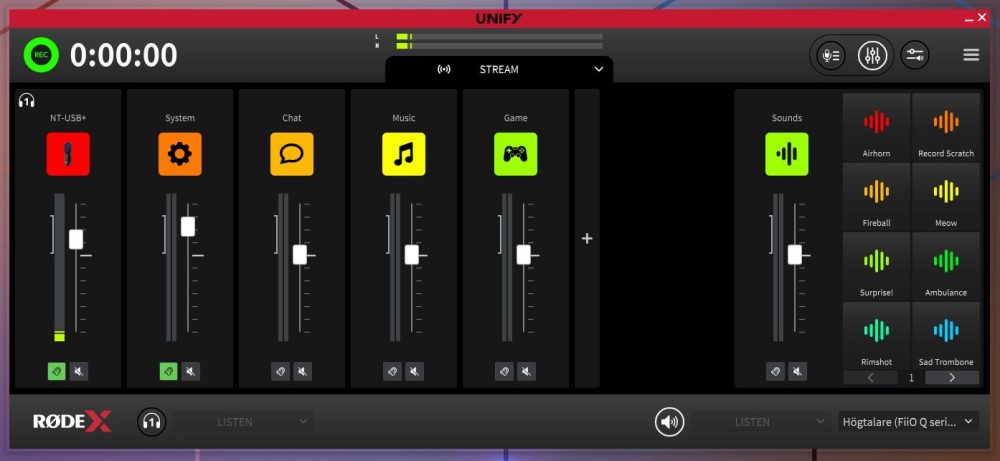
Task: Click the headphones icon above NT-USB+
Action: 27,100
